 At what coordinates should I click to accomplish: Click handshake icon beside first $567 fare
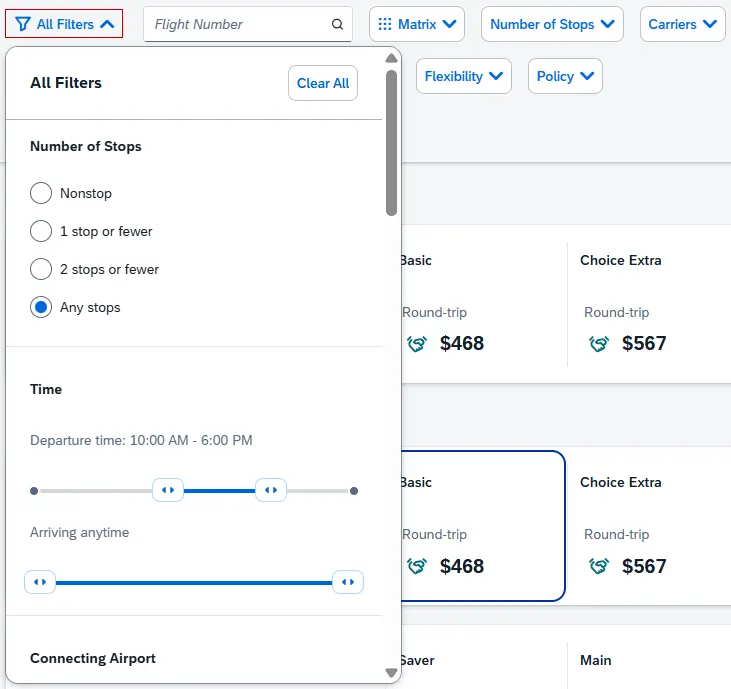pos(599,344)
